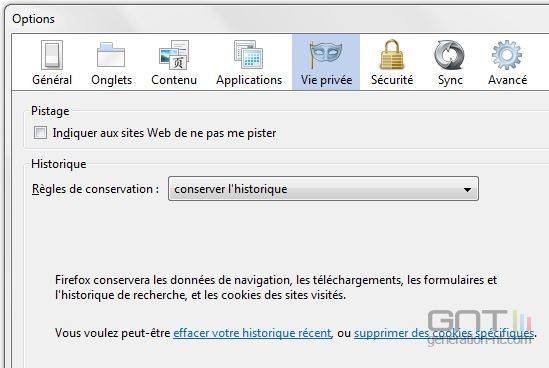549x368 pixels.
Task: Open the Onglets folder tab icon
Action: pyautogui.click(x=111, y=55)
